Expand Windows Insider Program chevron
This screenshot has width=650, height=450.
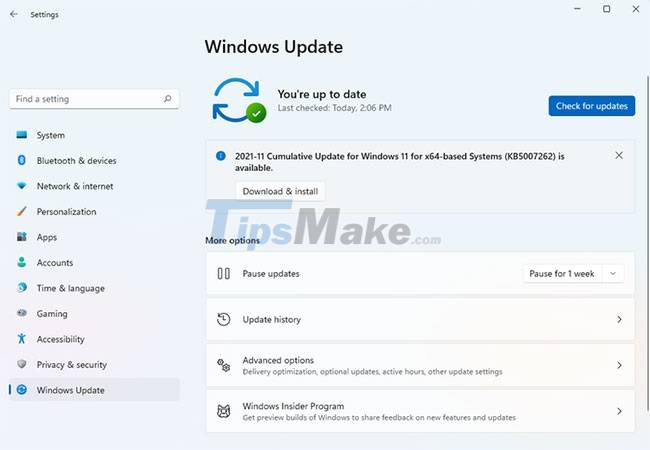click(619, 411)
